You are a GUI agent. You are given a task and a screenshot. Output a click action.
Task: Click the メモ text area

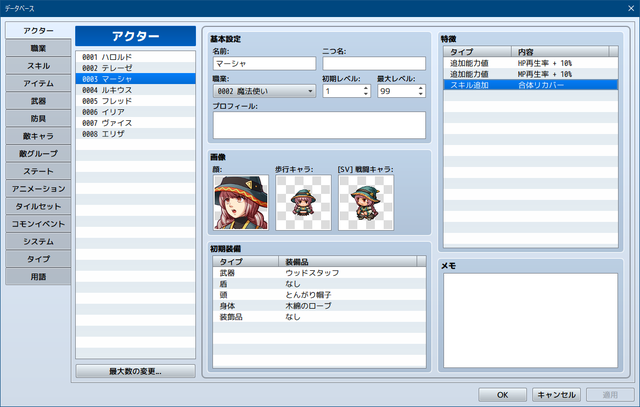(x=531, y=320)
